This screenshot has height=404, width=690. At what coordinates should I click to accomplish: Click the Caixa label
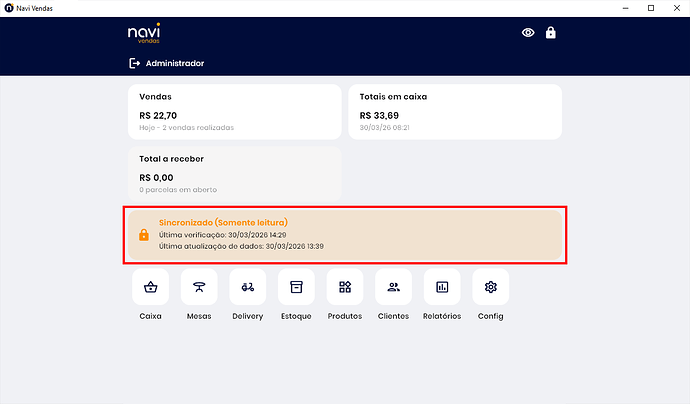pos(150,316)
